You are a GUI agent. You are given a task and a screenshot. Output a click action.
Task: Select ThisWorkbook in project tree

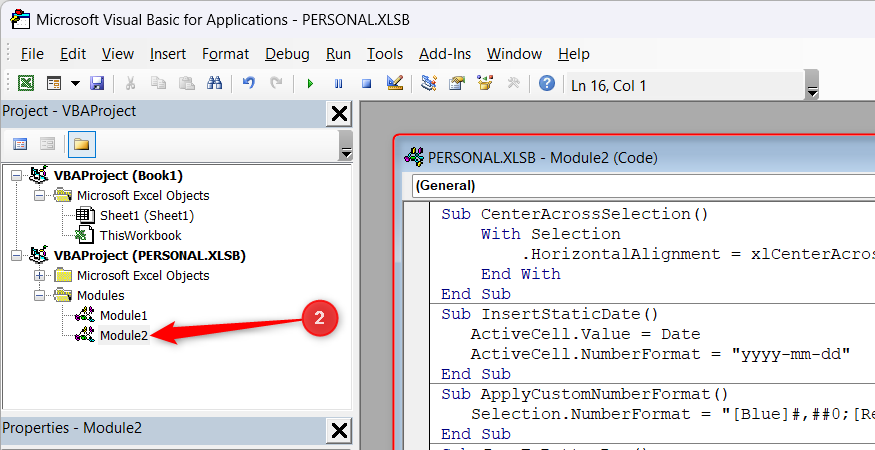141,236
